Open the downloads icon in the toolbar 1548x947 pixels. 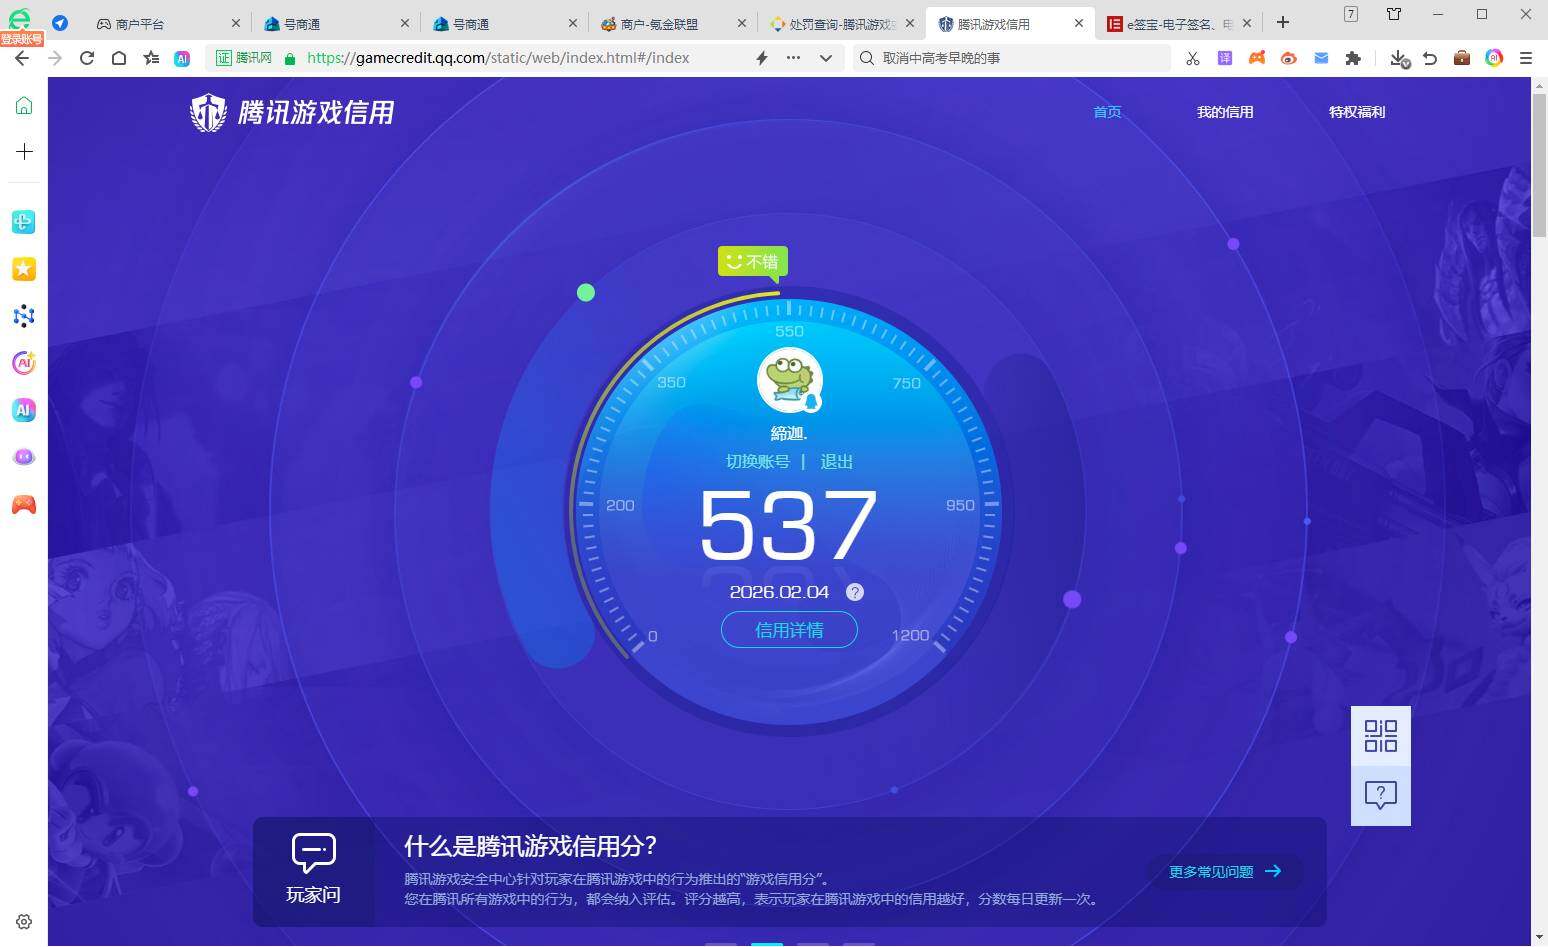click(1398, 58)
